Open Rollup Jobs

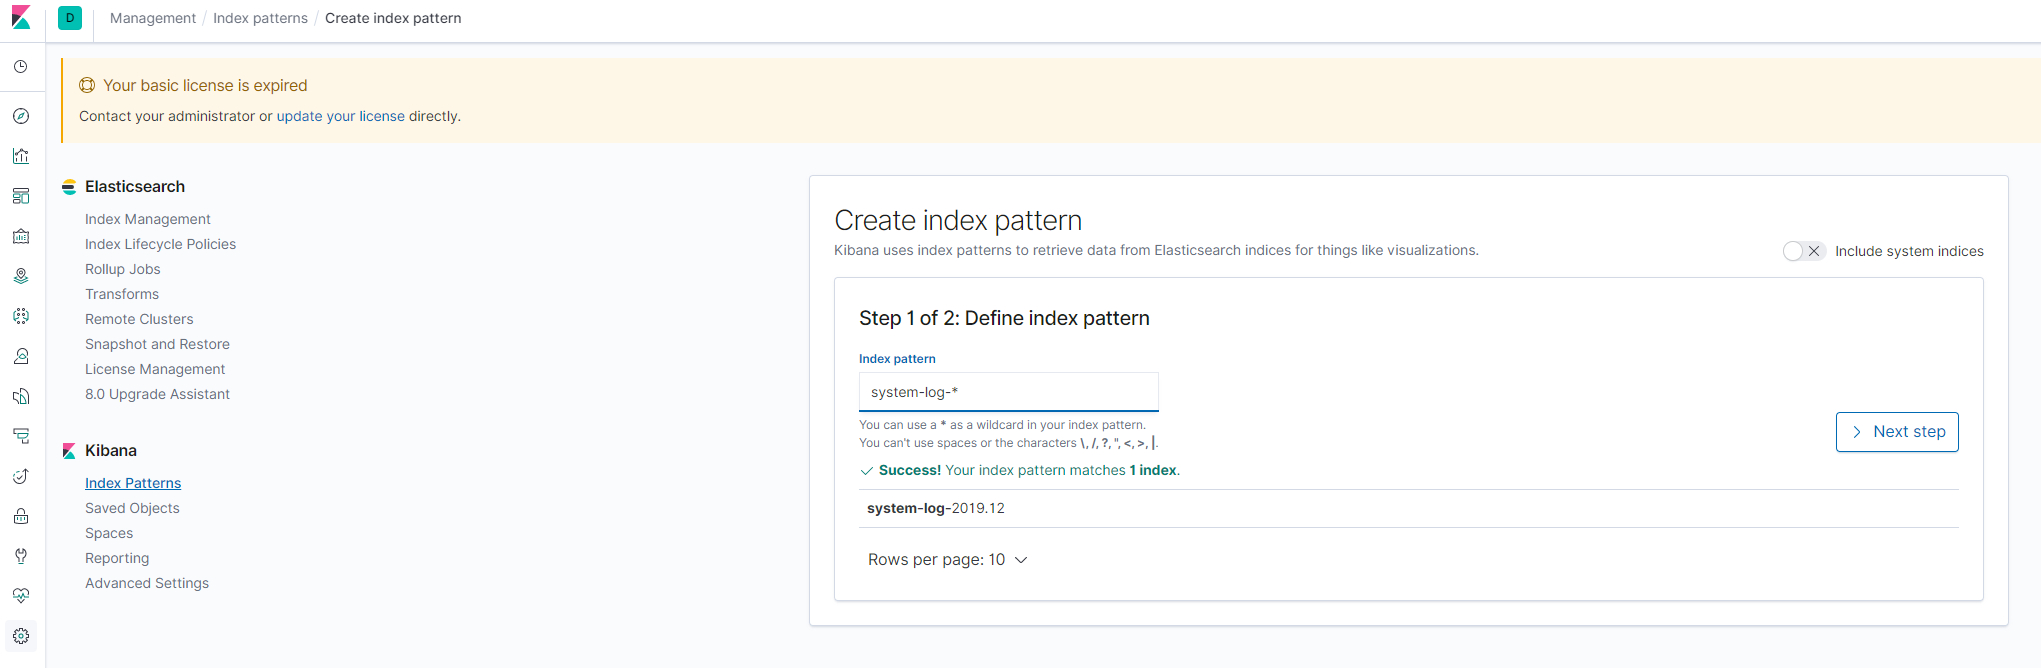[x=123, y=269]
